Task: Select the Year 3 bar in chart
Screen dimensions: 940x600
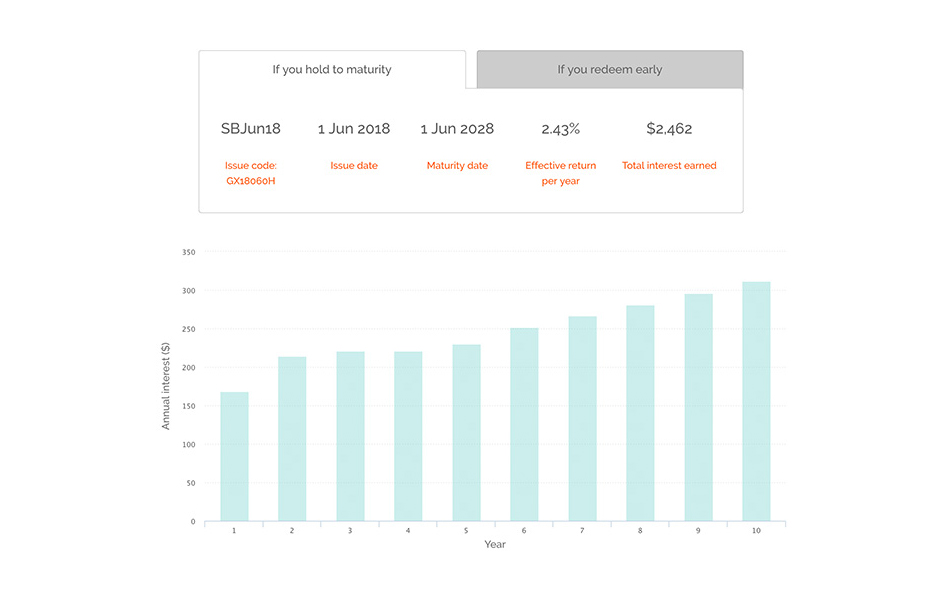Action: (350, 436)
